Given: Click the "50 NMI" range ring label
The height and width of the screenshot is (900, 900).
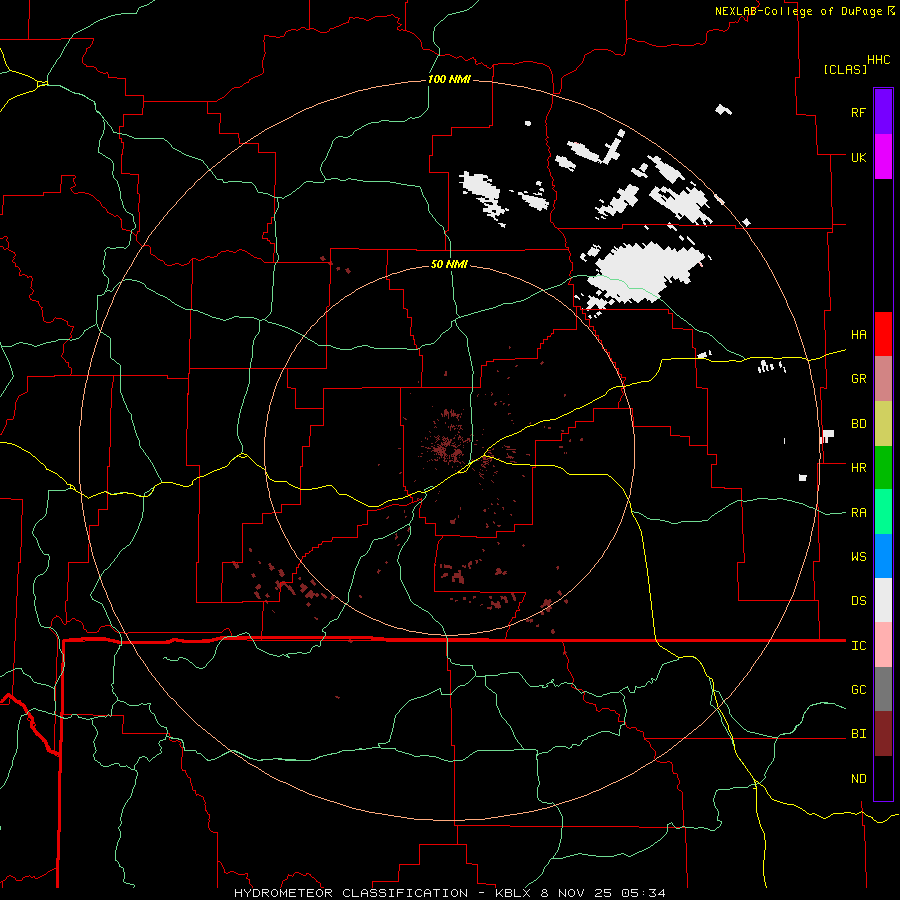Looking at the screenshot, I should [449, 264].
